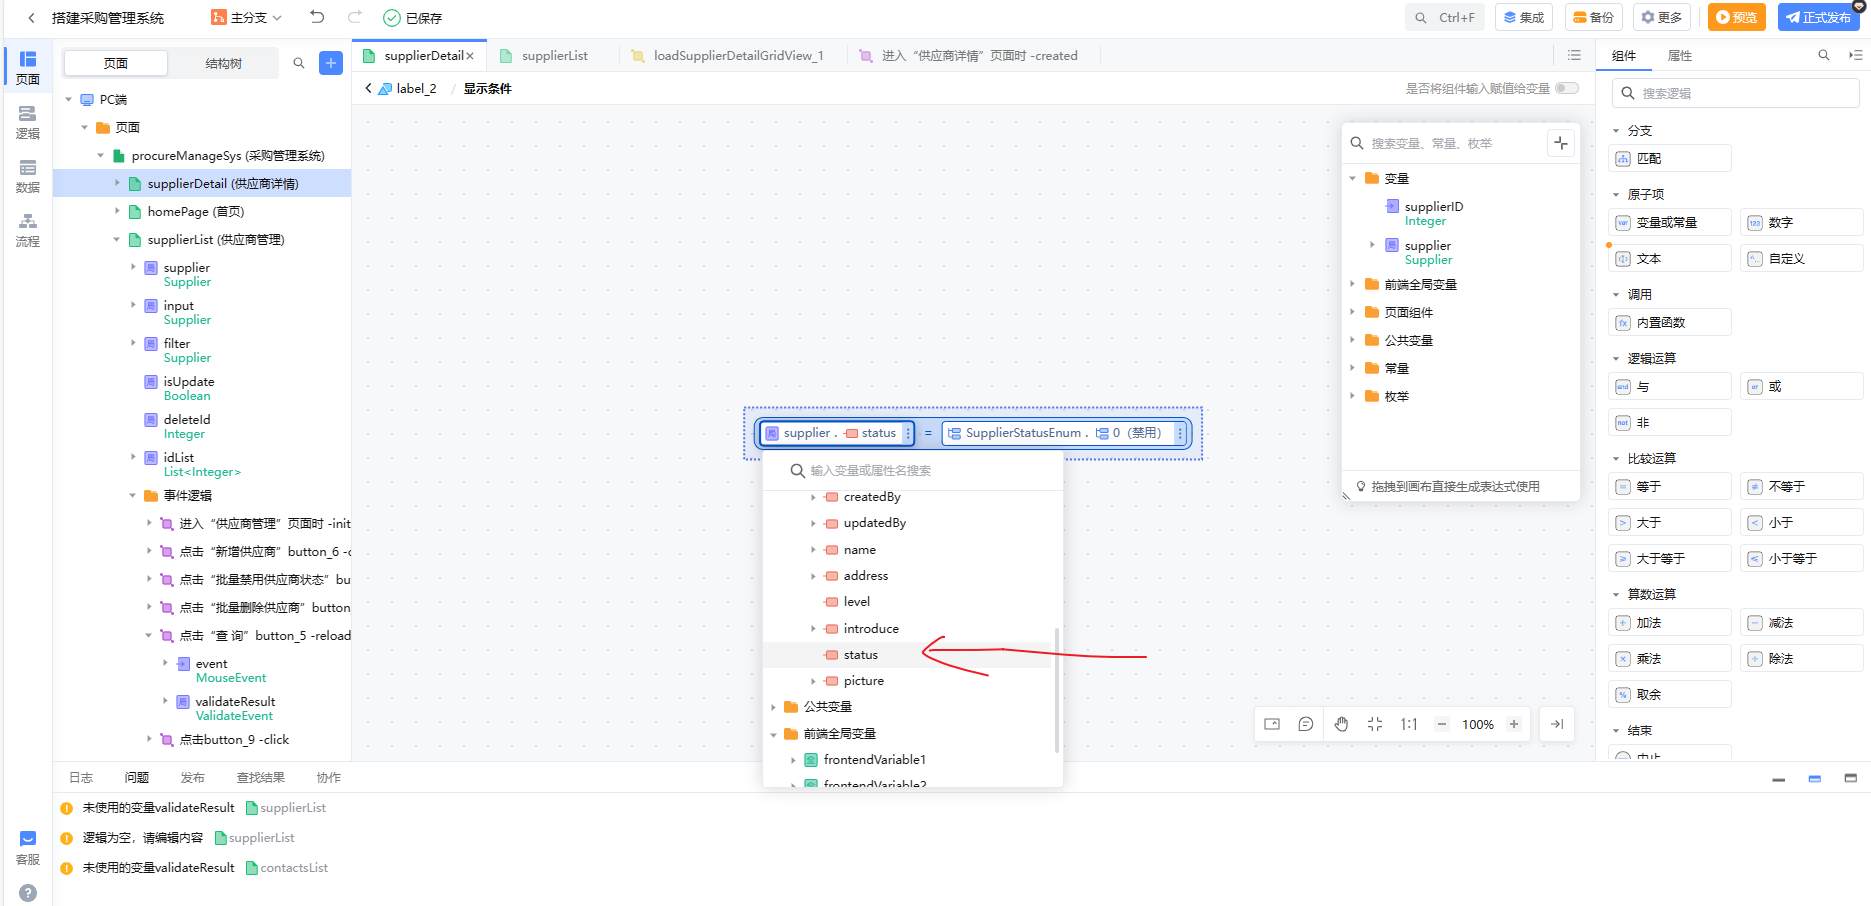Open the 逻辑 sidebar section
Image resolution: width=1871 pixels, height=906 pixels.
[x=28, y=122]
